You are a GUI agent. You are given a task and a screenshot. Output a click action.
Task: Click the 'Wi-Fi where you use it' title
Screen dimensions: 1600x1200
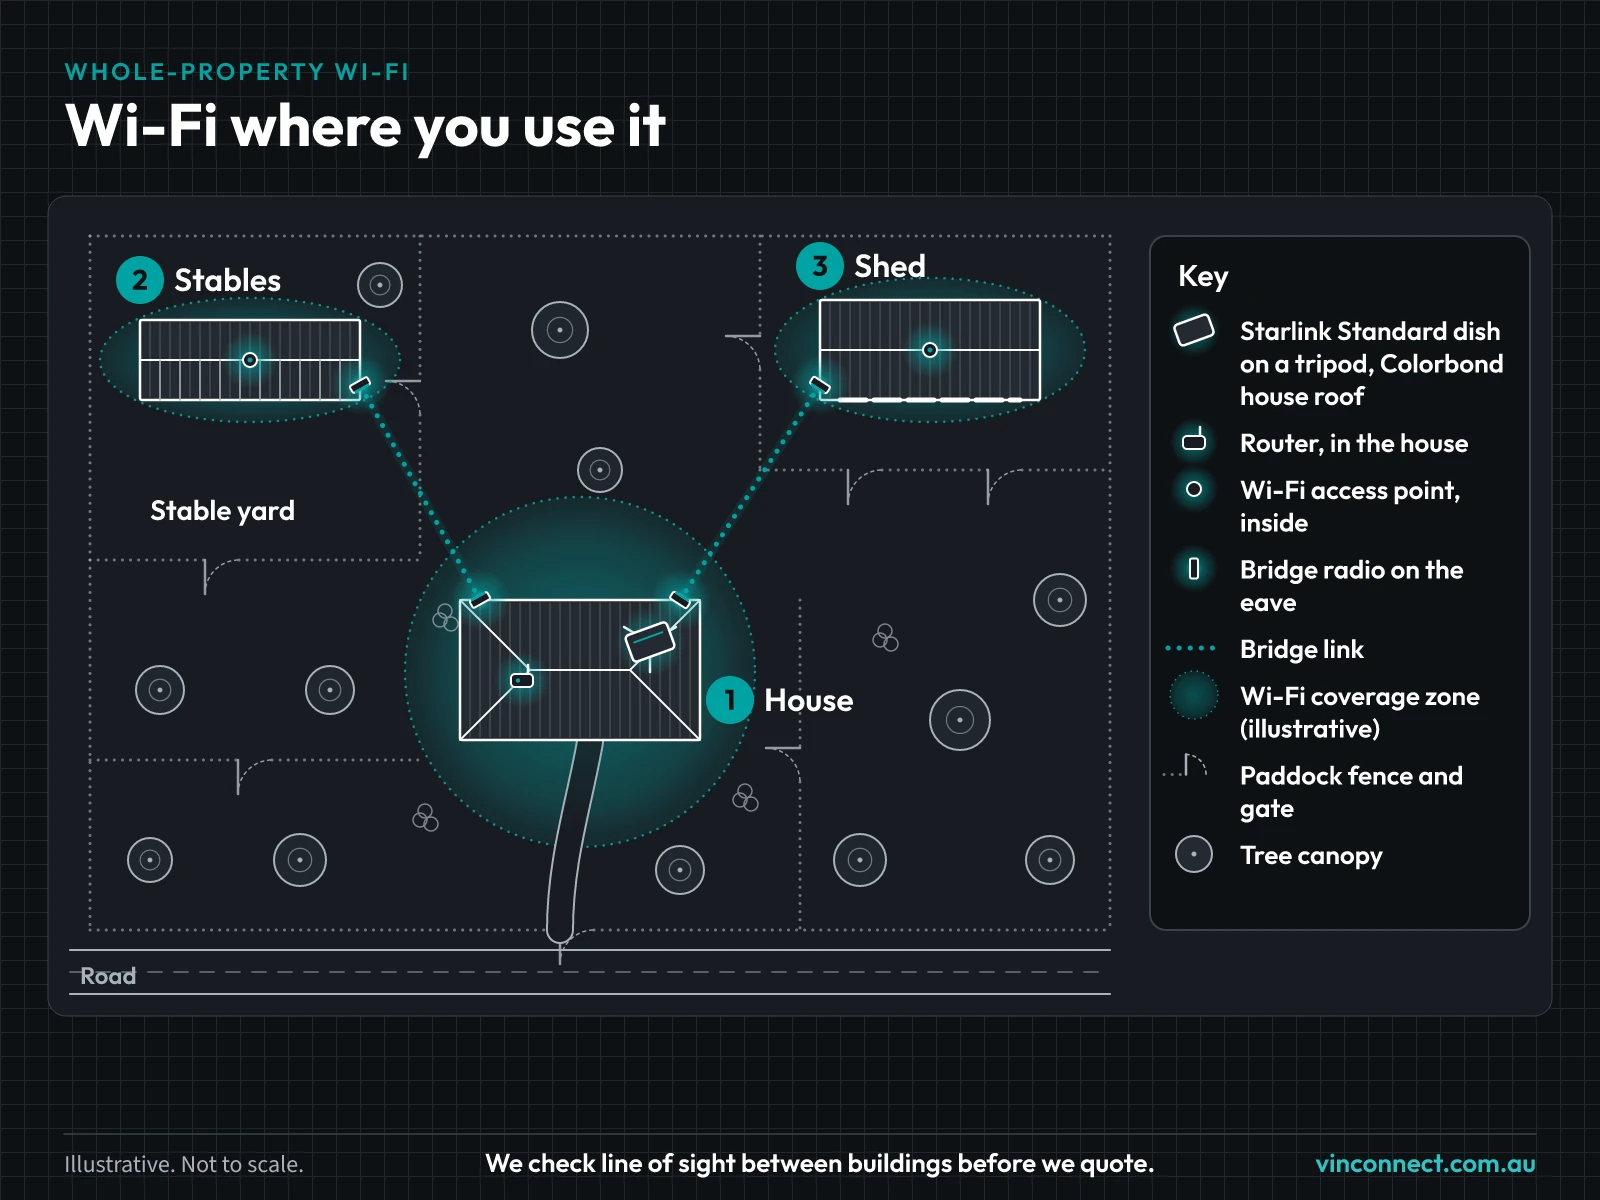[x=365, y=126]
